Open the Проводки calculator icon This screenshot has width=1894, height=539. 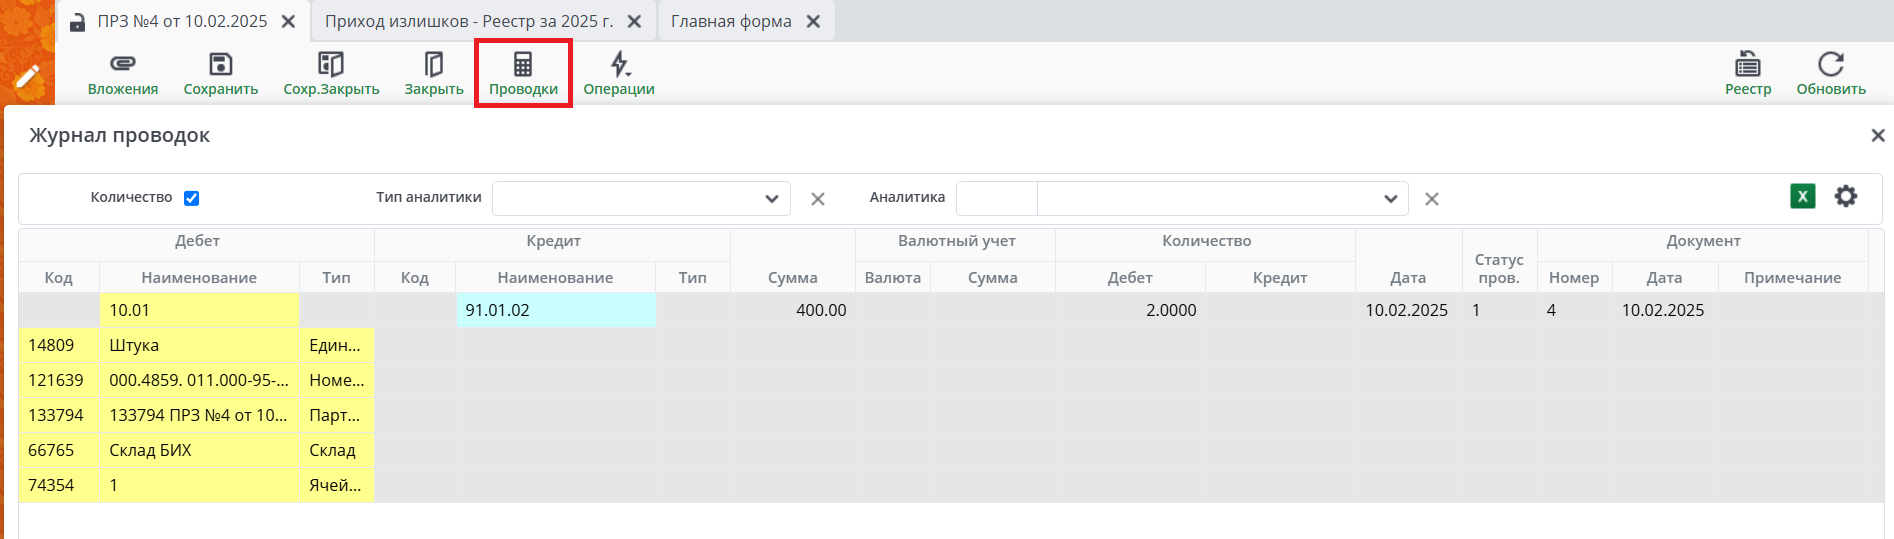pyautogui.click(x=523, y=65)
